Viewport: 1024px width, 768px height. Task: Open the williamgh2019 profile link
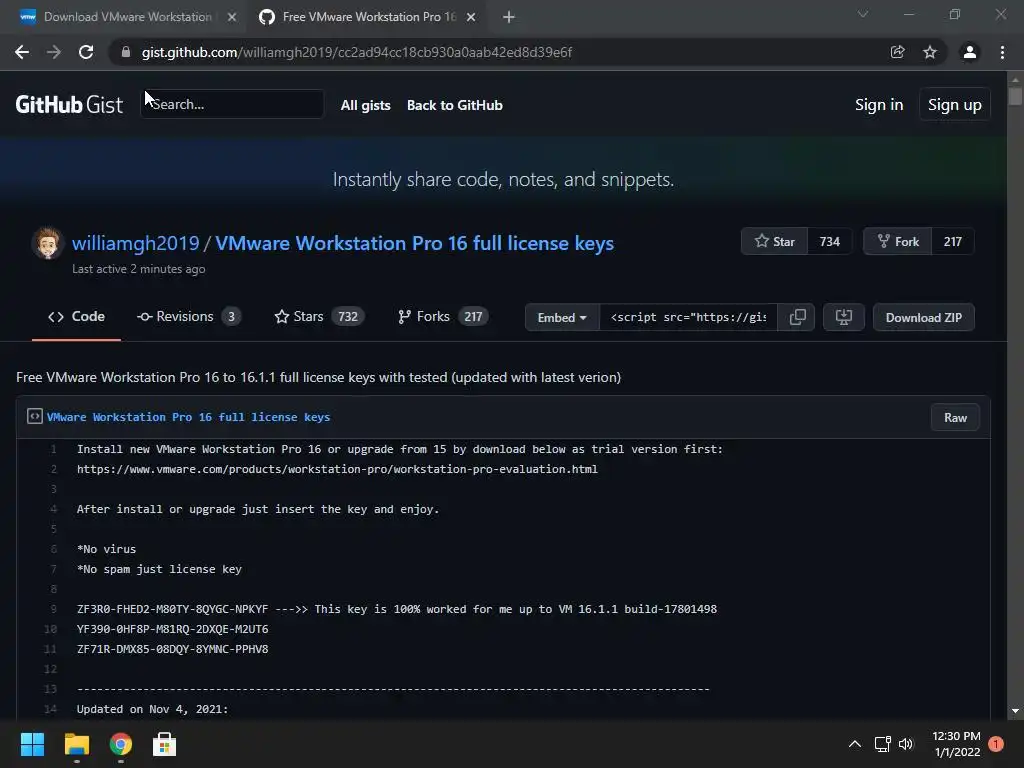coord(135,243)
